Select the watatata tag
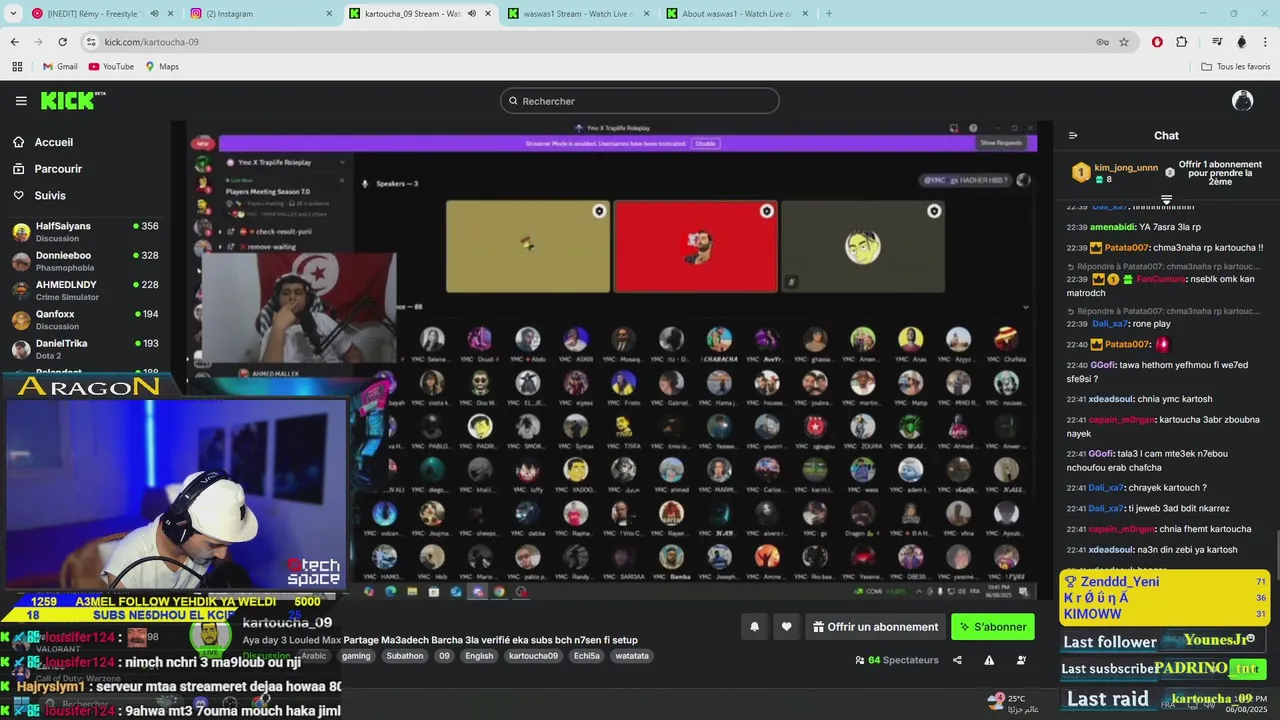Viewport: 1280px width, 720px height. click(632, 656)
